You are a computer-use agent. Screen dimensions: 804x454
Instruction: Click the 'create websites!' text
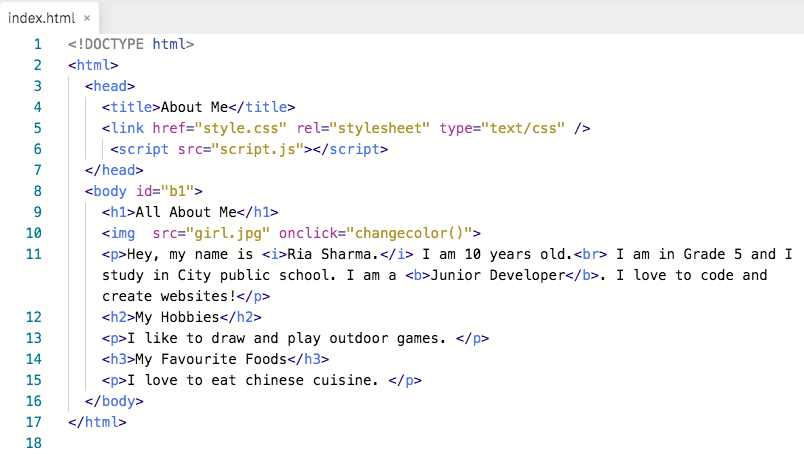click(169, 297)
